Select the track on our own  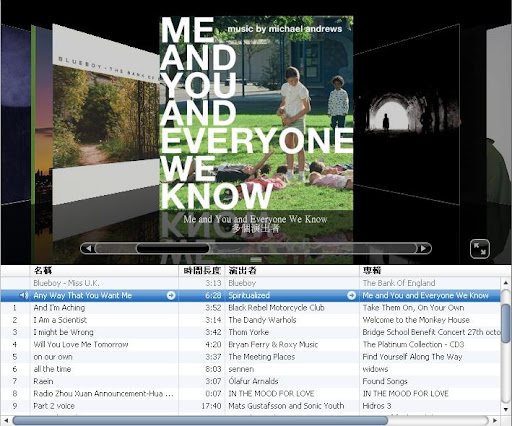pyautogui.click(x=53, y=357)
